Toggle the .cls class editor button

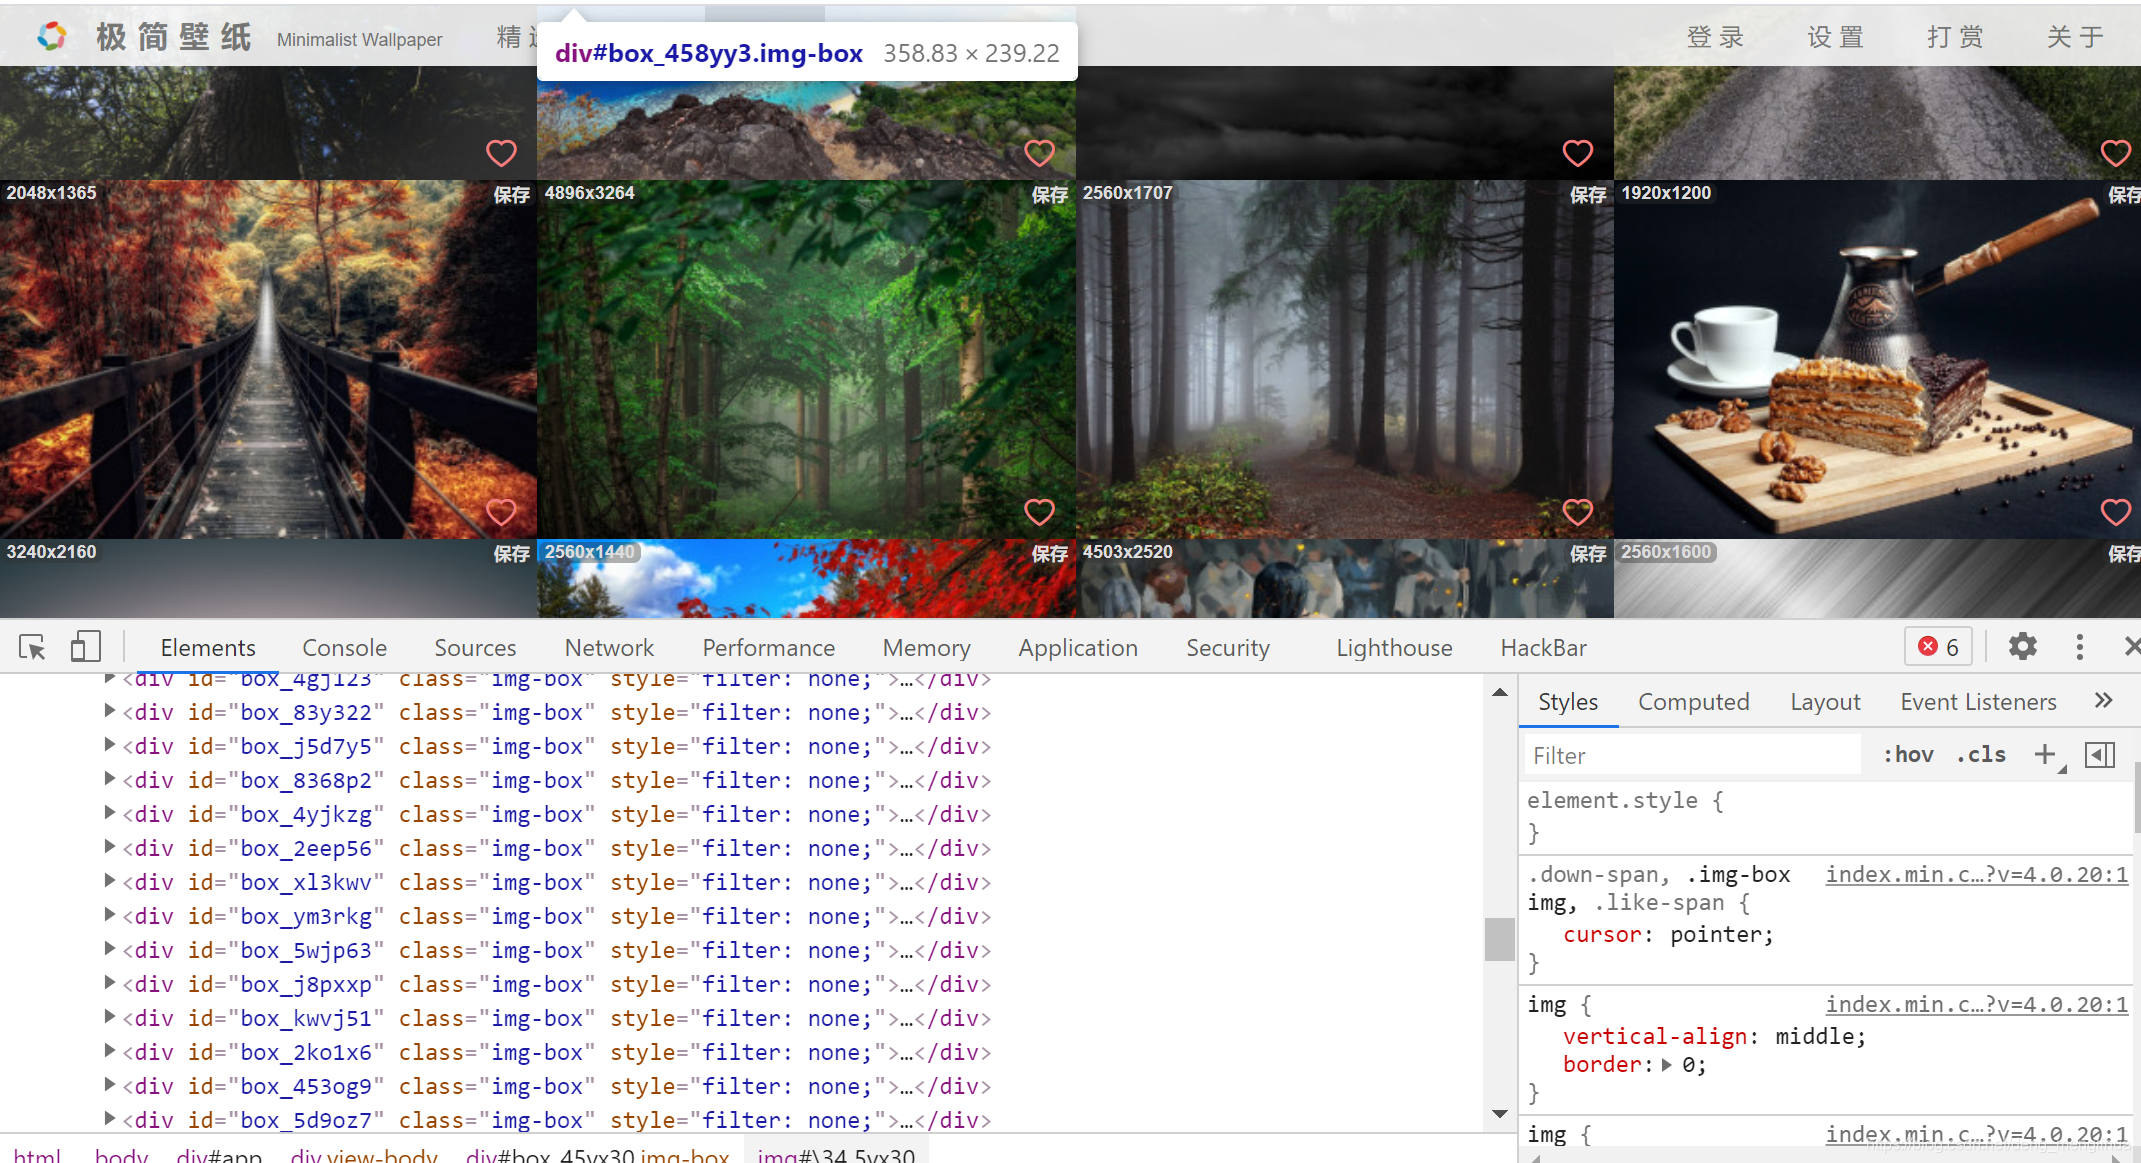point(1980,755)
